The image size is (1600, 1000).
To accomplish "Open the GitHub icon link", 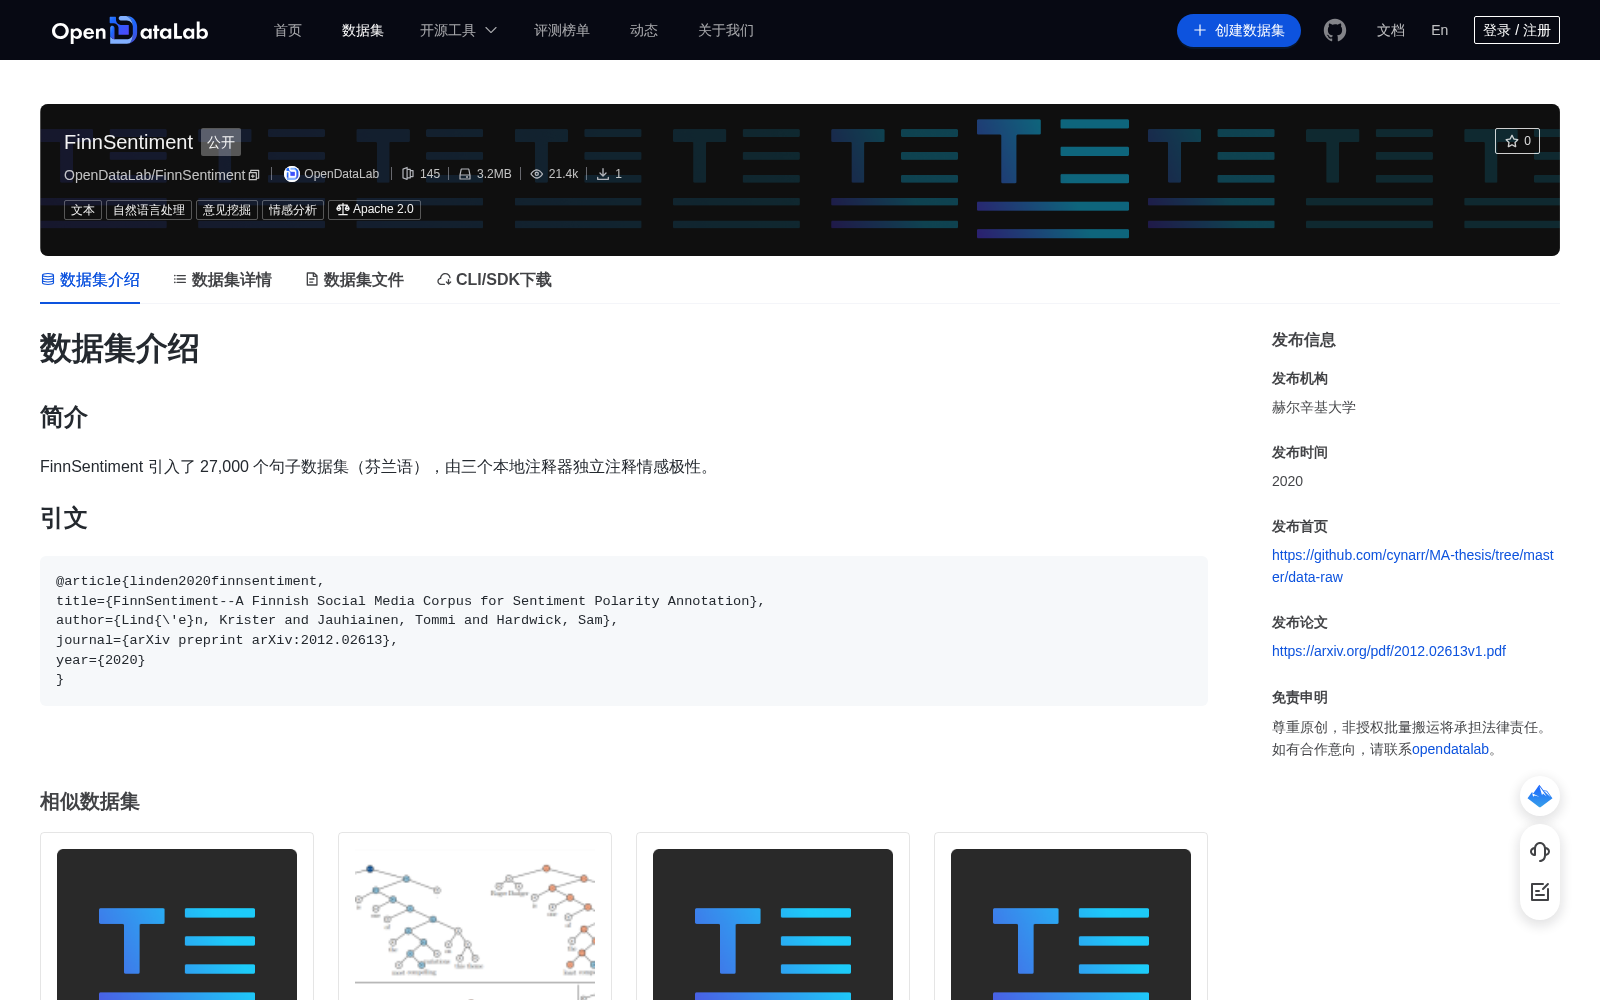I will click(1335, 30).
